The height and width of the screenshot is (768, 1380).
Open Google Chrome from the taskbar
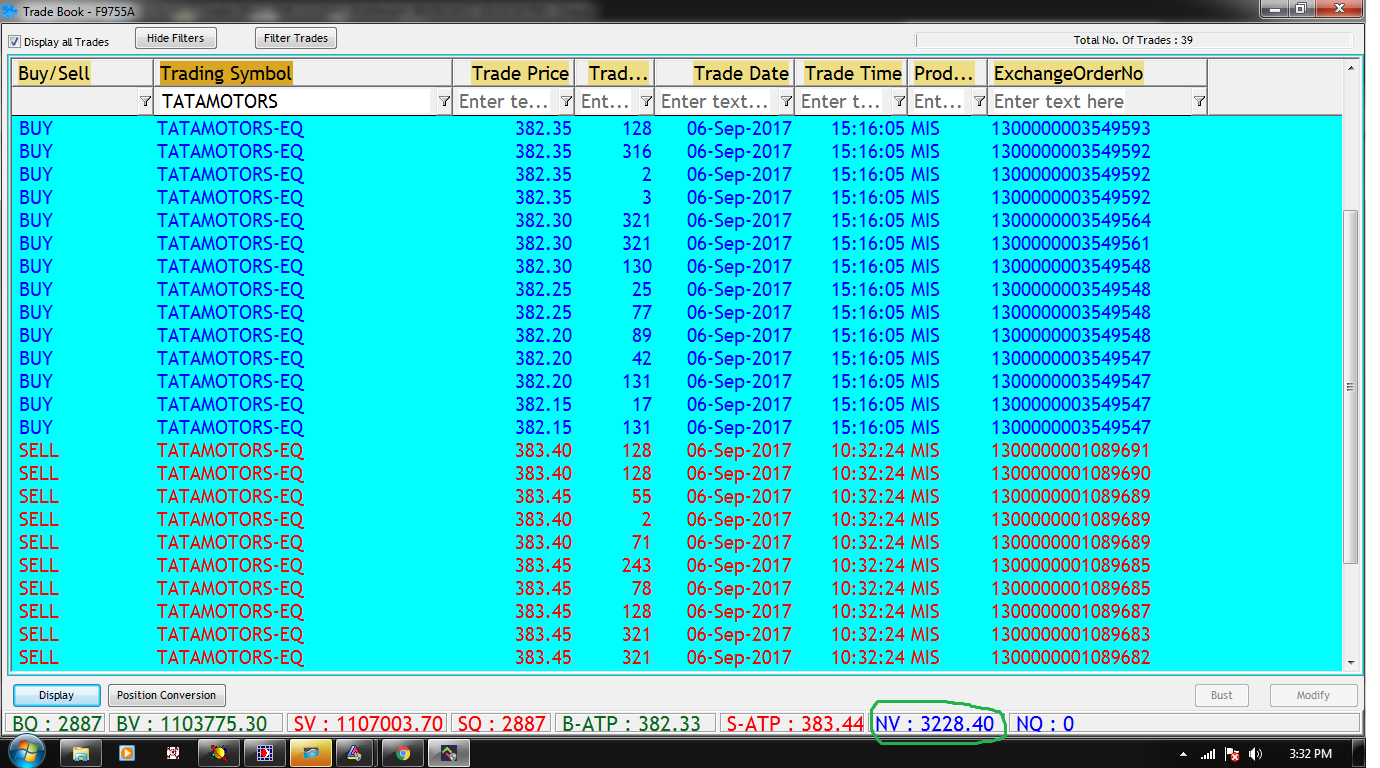pyautogui.click(x=402, y=753)
